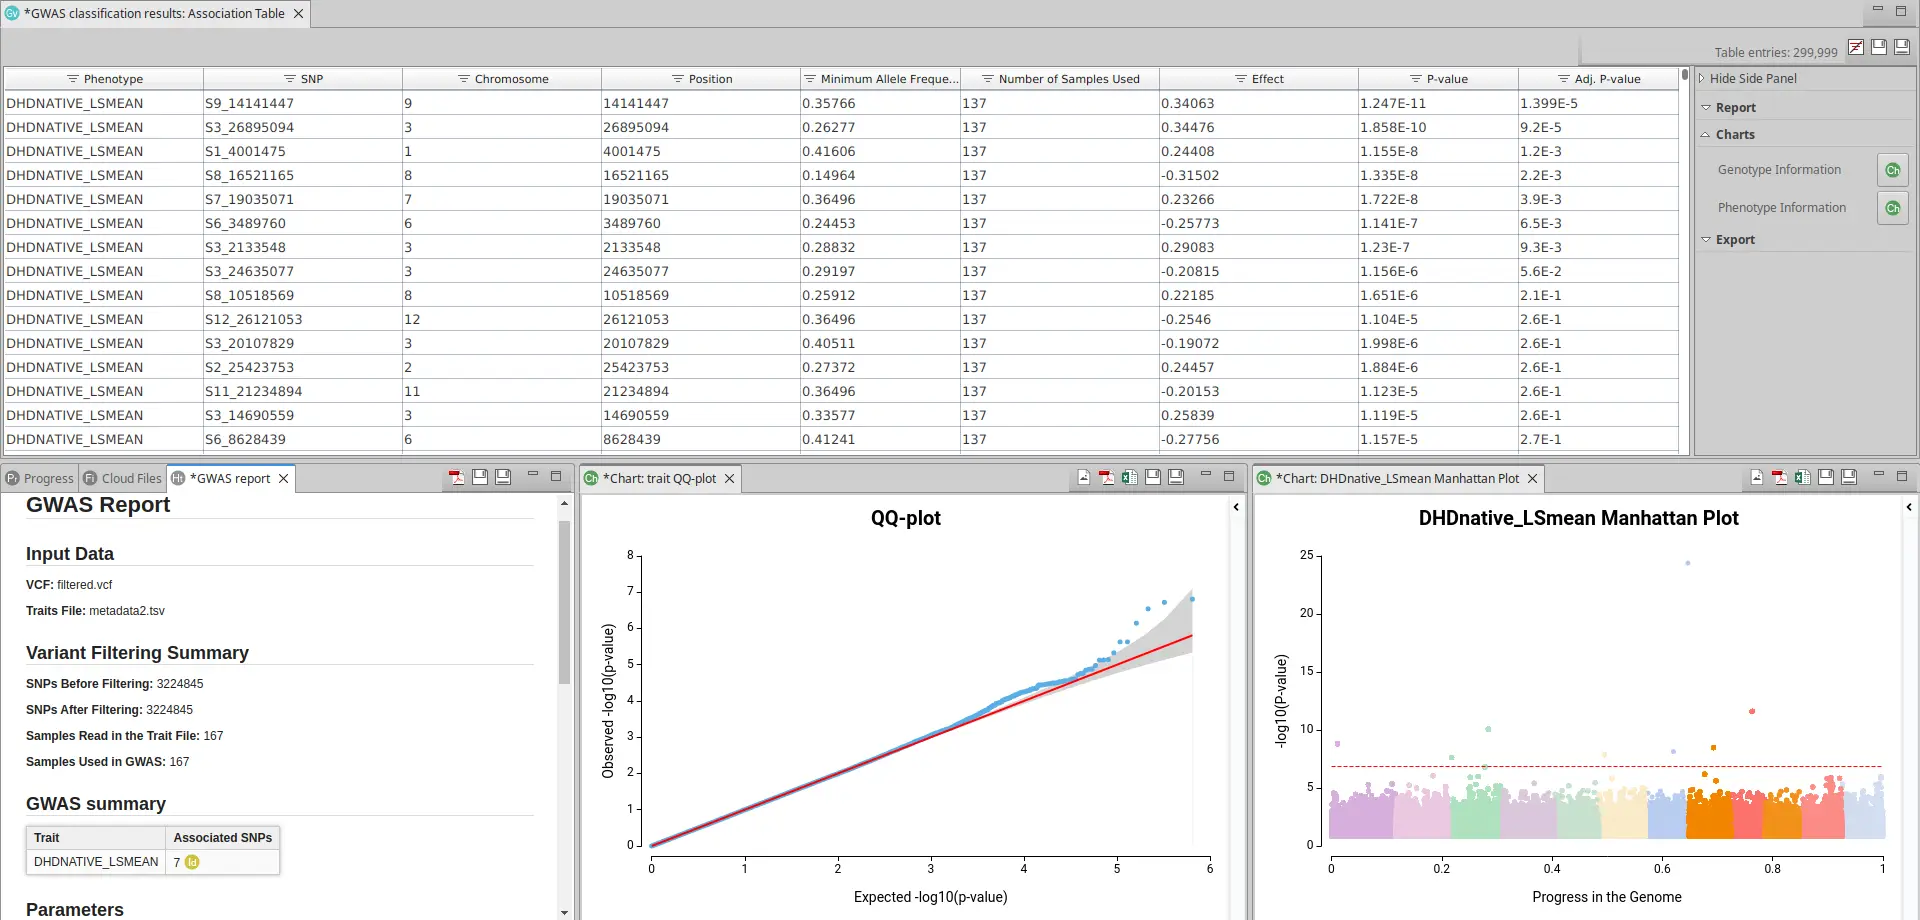Click Save As icon in Manhattan Plot toolbar
Viewport: 1920px width, 920px height.
click(x=1849, y=478)
